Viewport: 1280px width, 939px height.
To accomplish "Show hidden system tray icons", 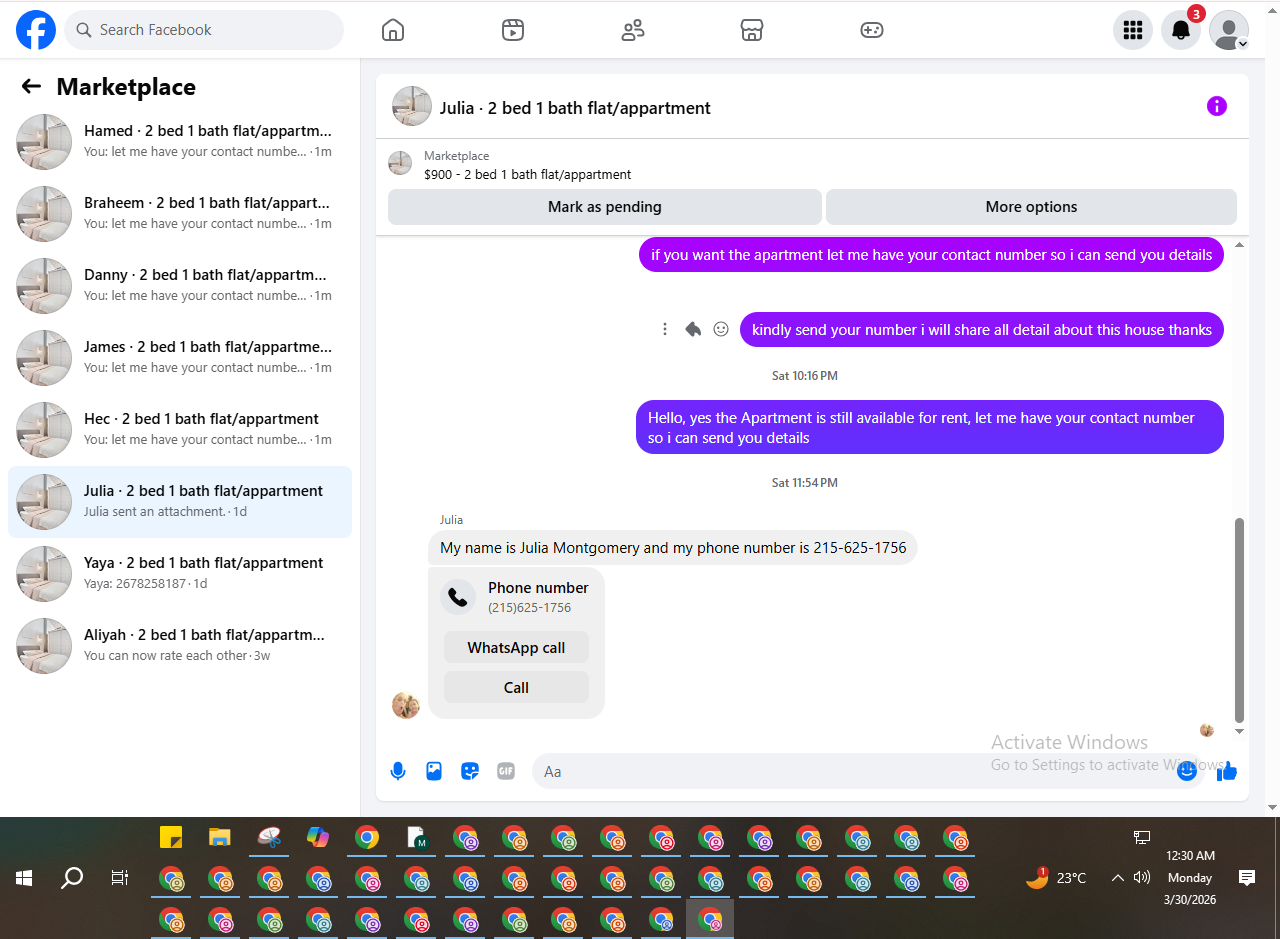I will click(1118, 878).
